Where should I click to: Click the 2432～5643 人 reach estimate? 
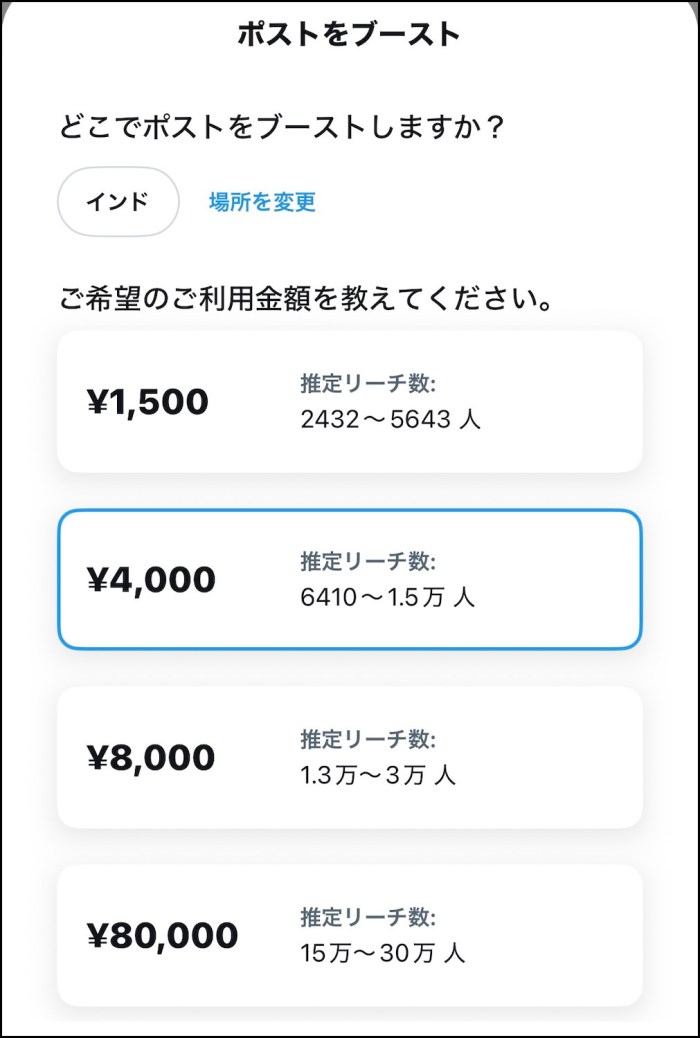pos(391,420)
